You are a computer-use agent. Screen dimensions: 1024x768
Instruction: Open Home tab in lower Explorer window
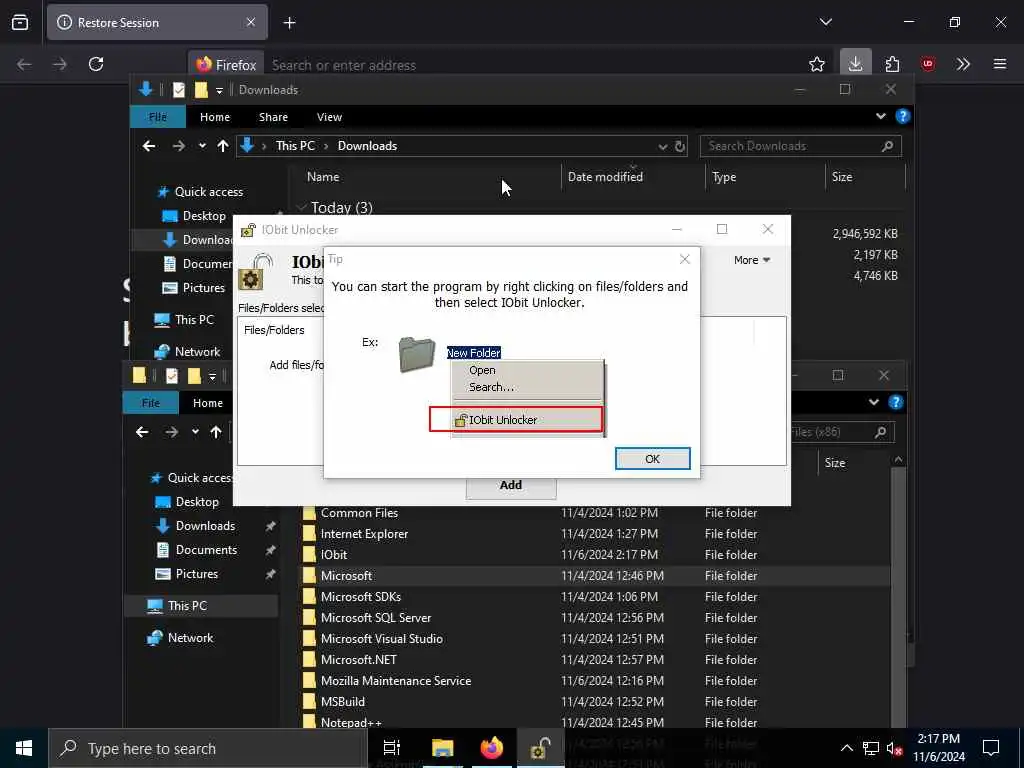[x=208, y=403]
